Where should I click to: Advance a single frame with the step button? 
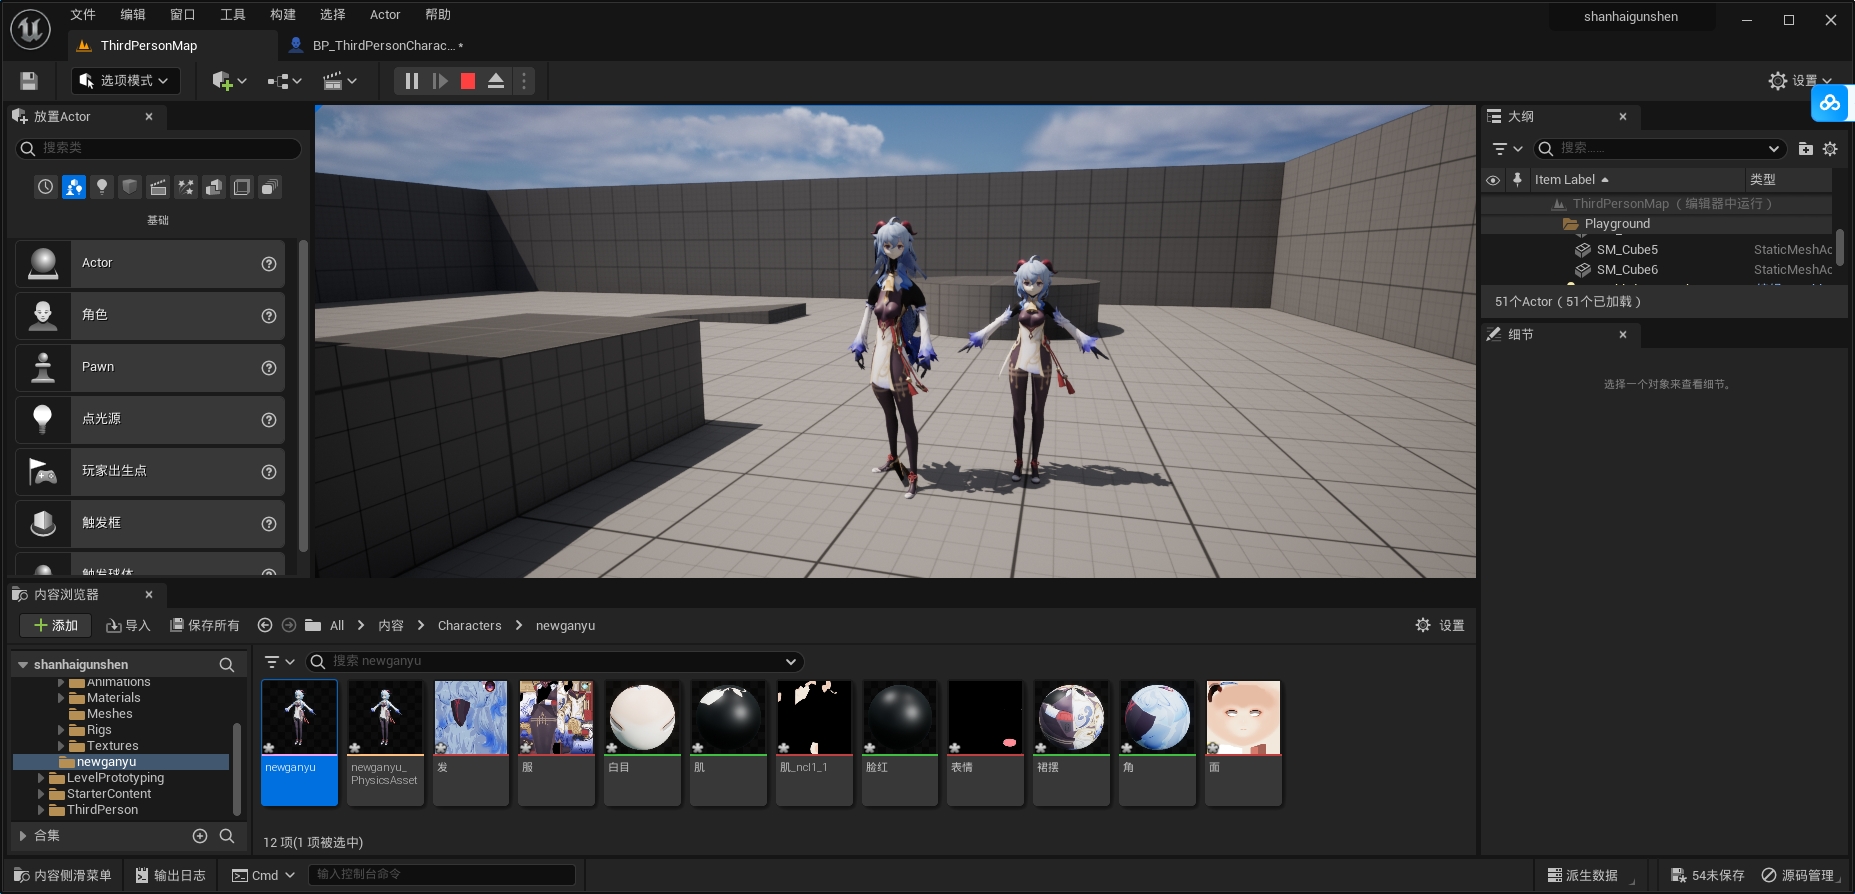[x=439, y=81]
